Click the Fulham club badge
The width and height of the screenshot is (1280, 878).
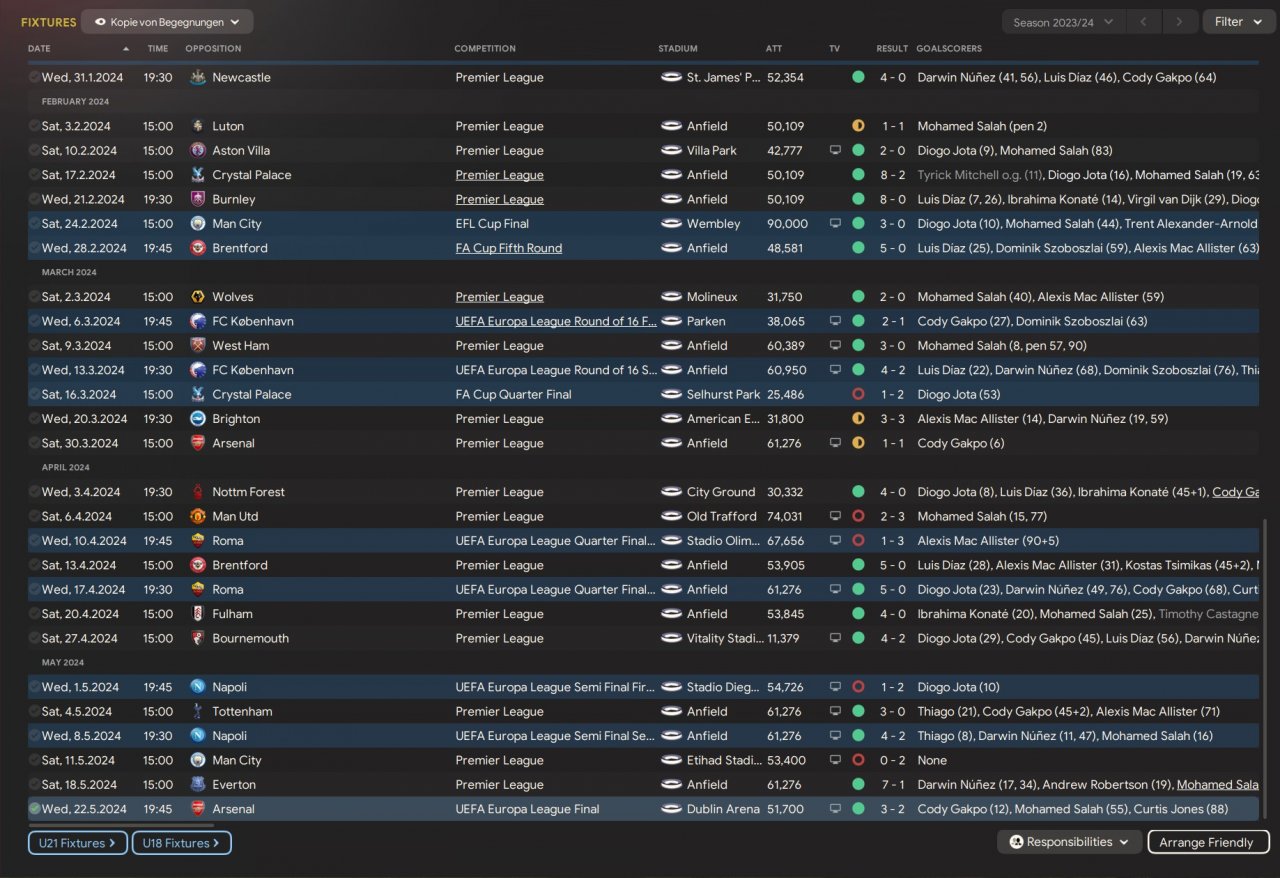tap(198, 614)
